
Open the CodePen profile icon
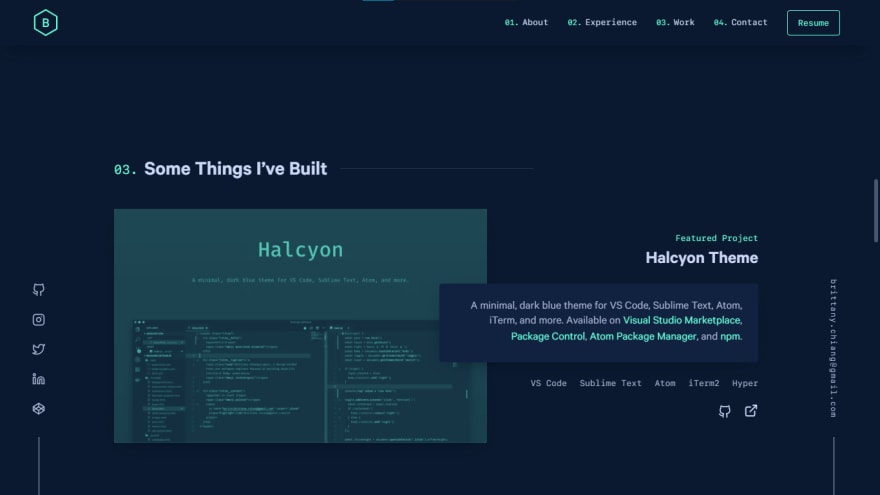click(x=39, y=409)
